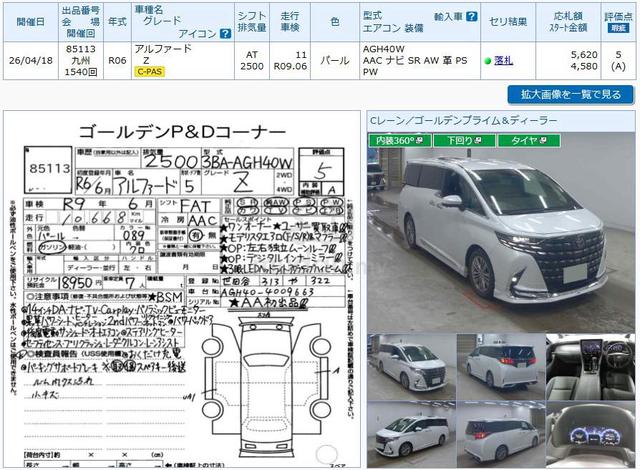
Task: Open the dashboard interior thumbnail
Action: (x=590, y=367)
